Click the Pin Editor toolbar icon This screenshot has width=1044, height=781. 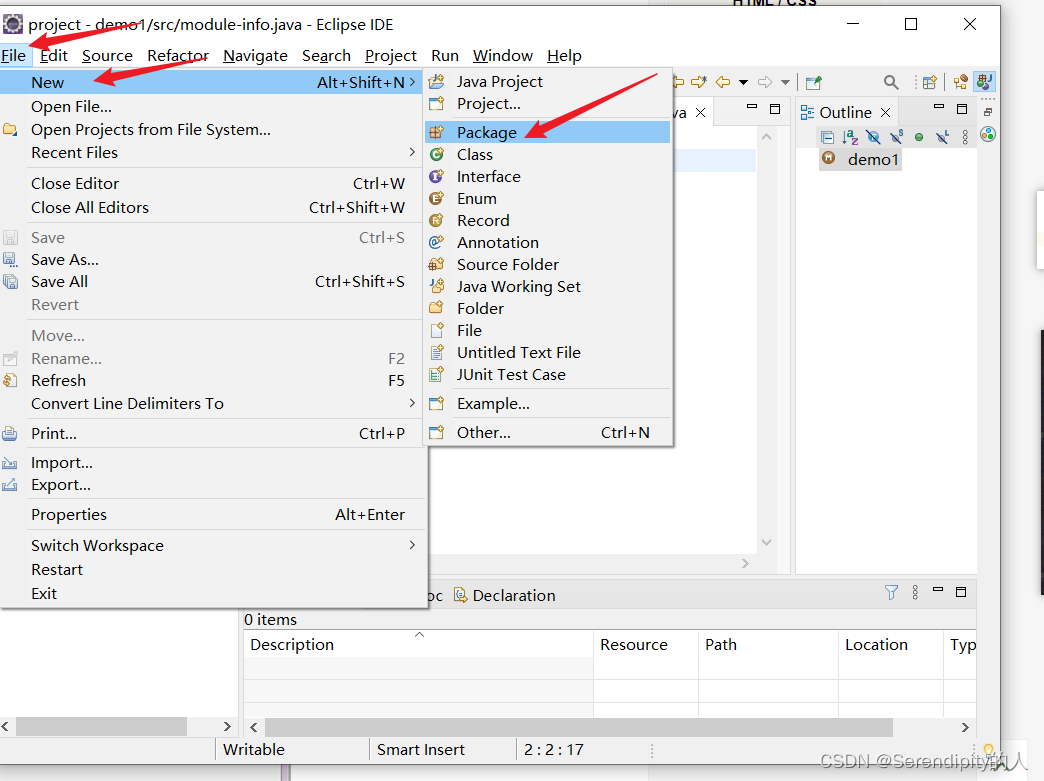tap(814, 83)
